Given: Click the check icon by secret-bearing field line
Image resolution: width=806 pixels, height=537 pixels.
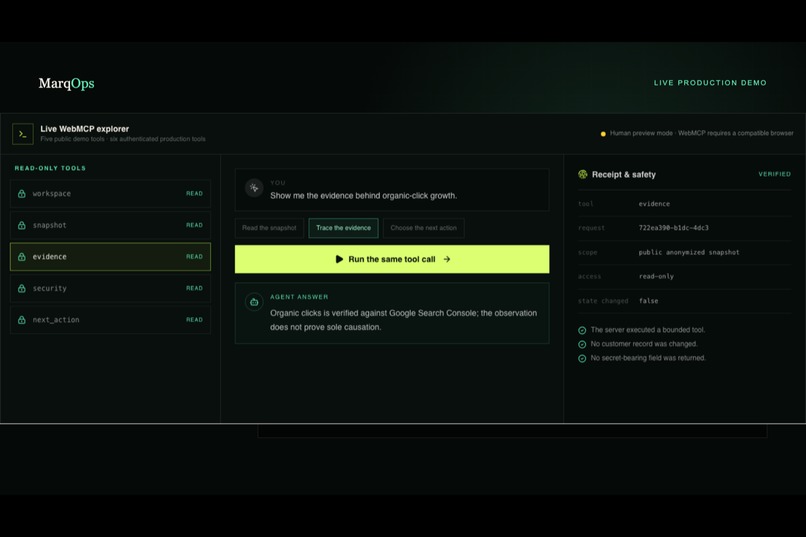Looking at the screenshot, I should [582, 359].
